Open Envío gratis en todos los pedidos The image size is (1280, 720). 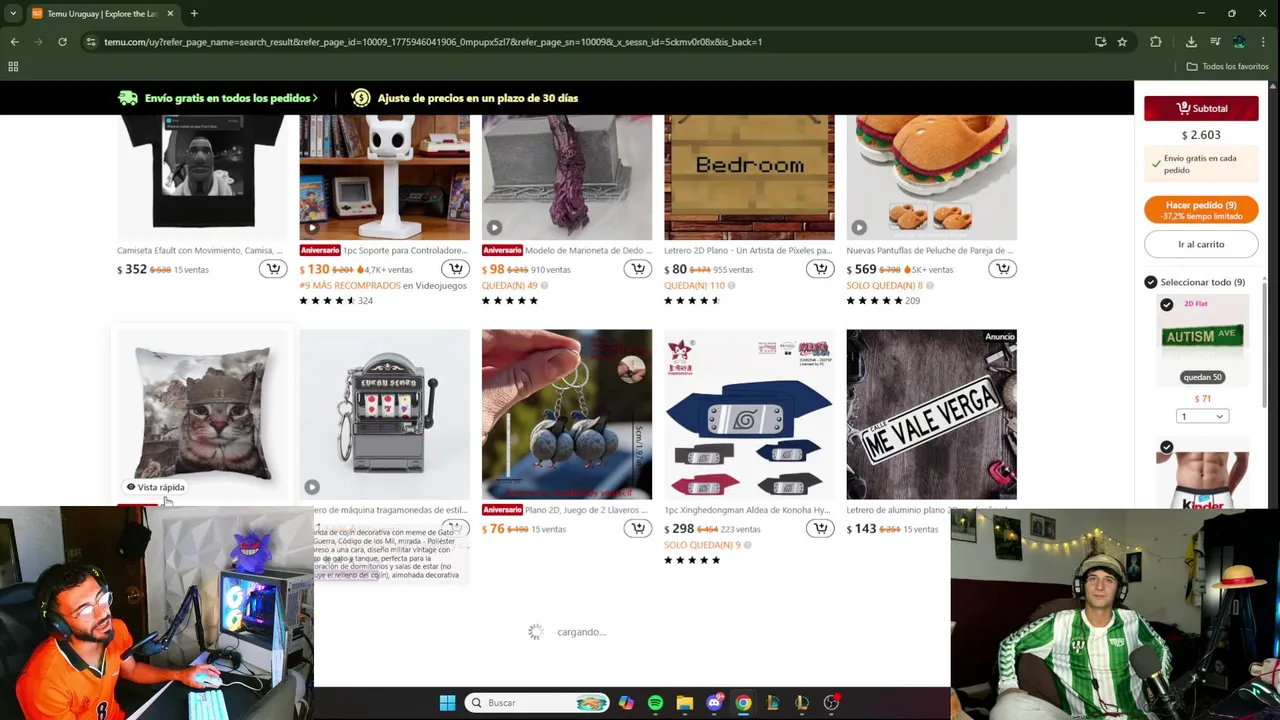230,98
